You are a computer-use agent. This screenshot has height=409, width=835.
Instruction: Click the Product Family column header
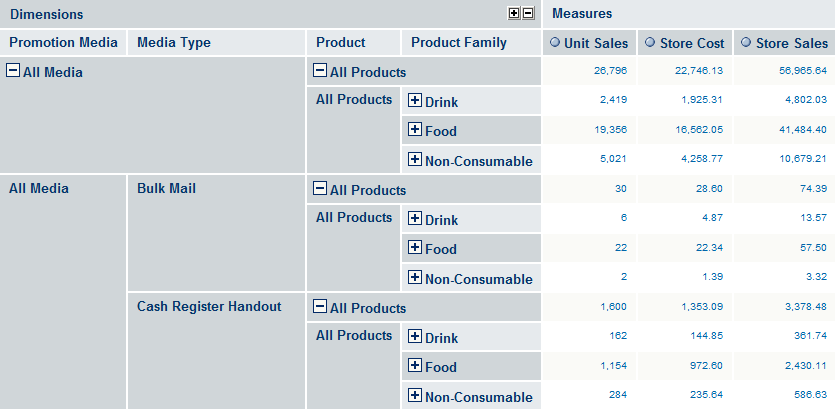coord(459,43)
